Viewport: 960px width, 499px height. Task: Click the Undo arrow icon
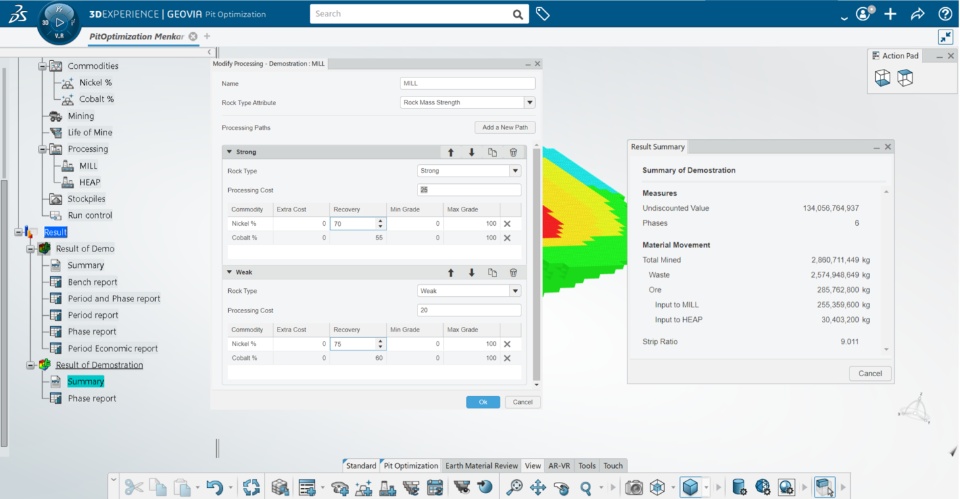click(214, 487)
